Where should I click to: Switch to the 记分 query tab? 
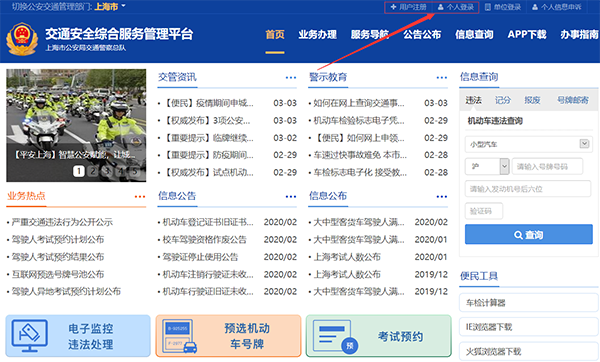click(503, 100)
